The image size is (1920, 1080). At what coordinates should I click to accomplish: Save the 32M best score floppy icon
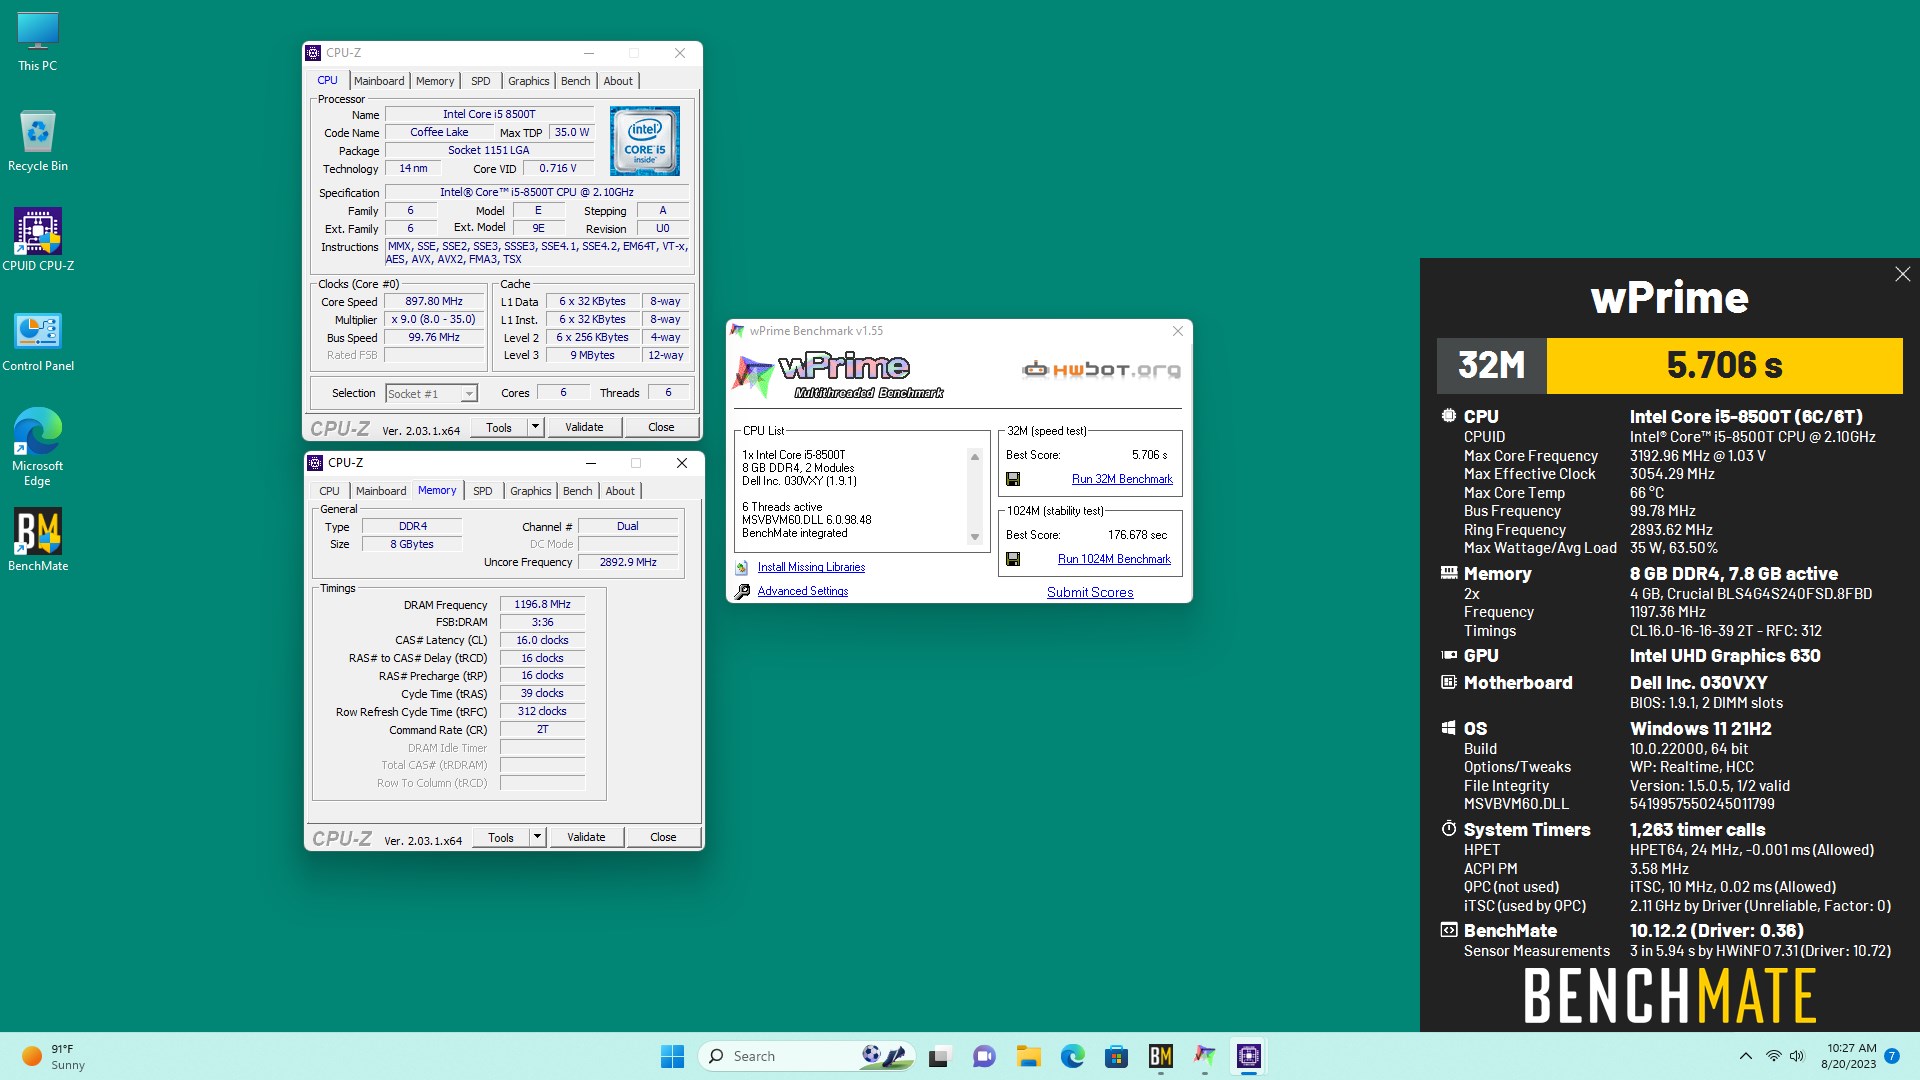coord(1013,479)
